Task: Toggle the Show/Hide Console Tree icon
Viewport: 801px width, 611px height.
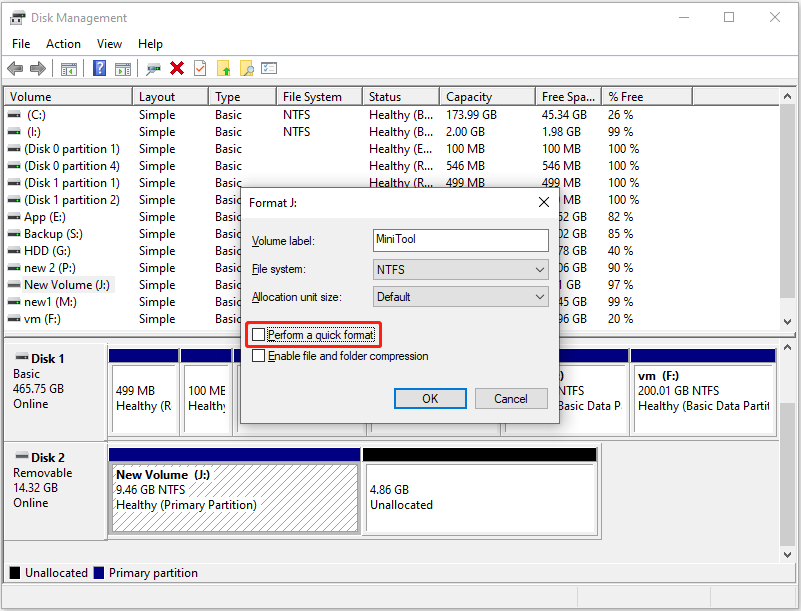Action: pos(67,68)
